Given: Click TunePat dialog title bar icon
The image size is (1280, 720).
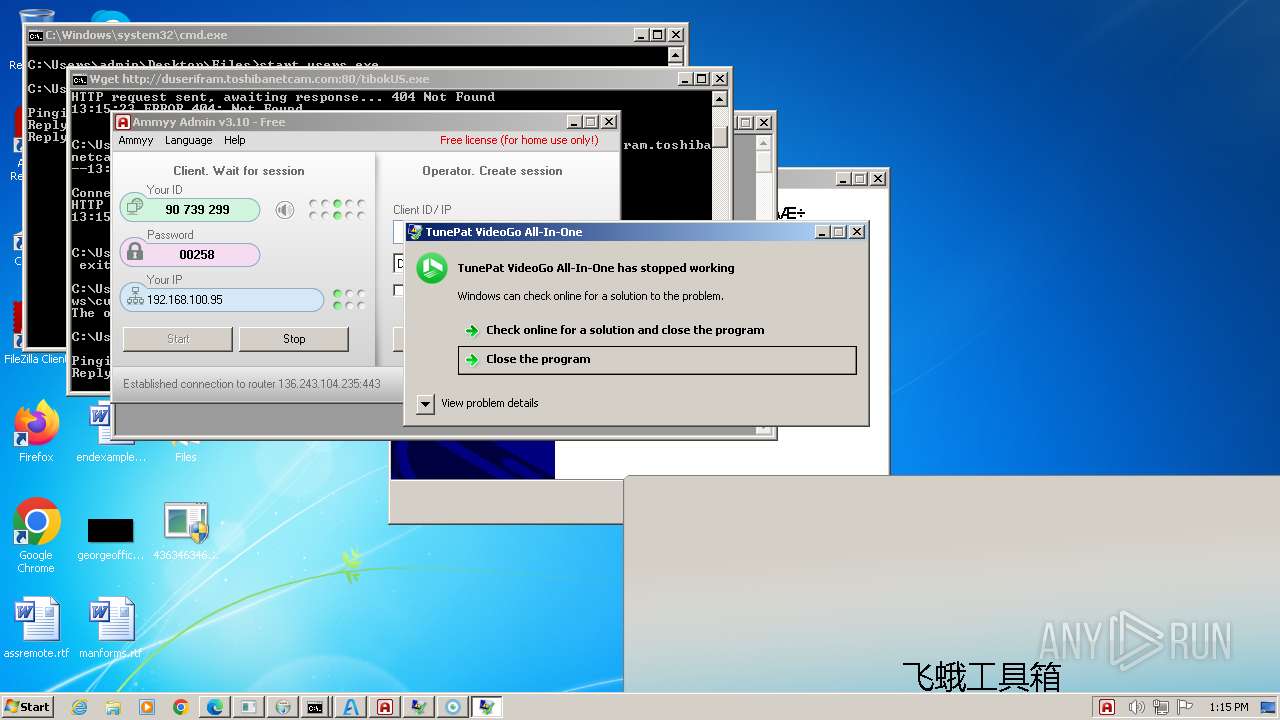Looking at the screenshot, I should tap(415, 232).
